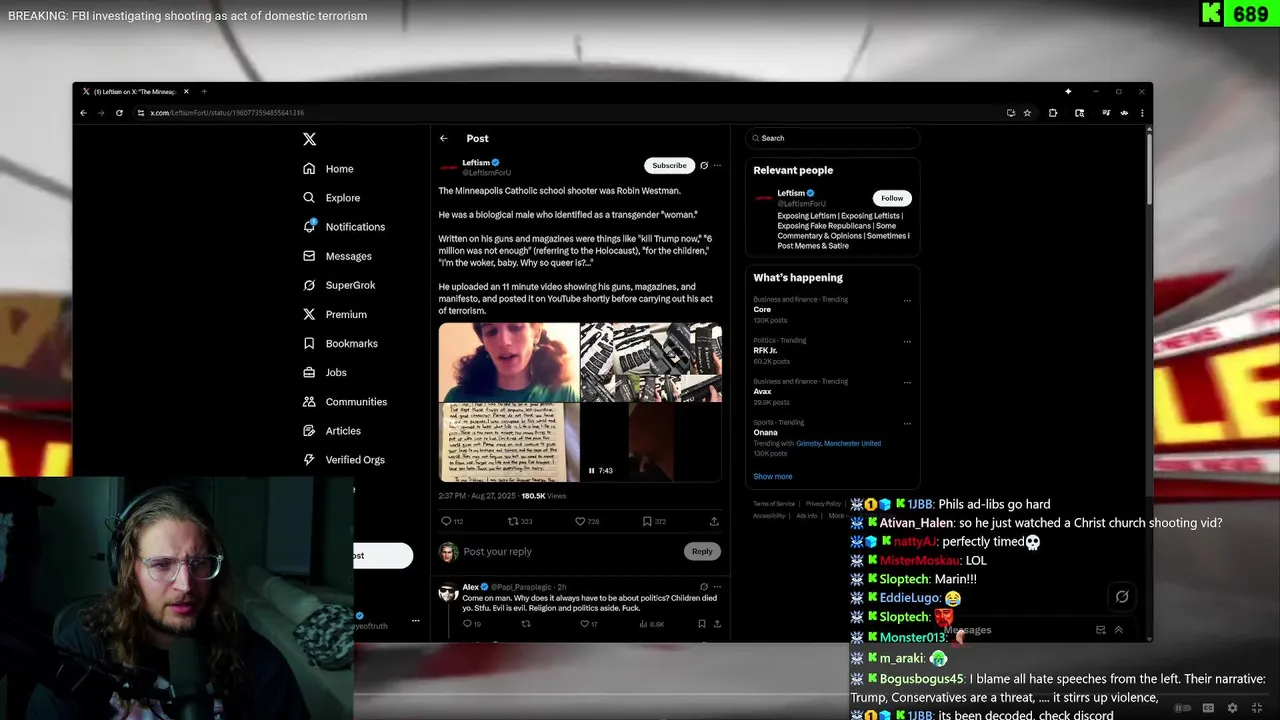Image resolution: width=1280 pixels, height=720 pixels.
Task: Open the Grimsby trending link
Action: point(809,444)
